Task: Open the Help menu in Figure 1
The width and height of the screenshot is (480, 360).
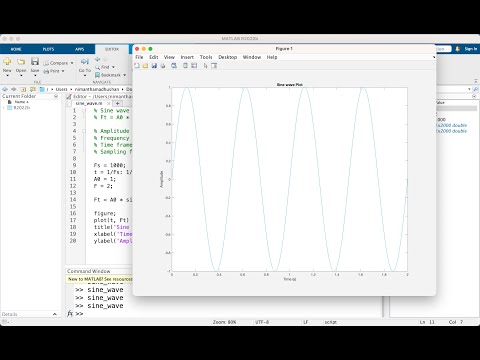Action: point(272,57)
